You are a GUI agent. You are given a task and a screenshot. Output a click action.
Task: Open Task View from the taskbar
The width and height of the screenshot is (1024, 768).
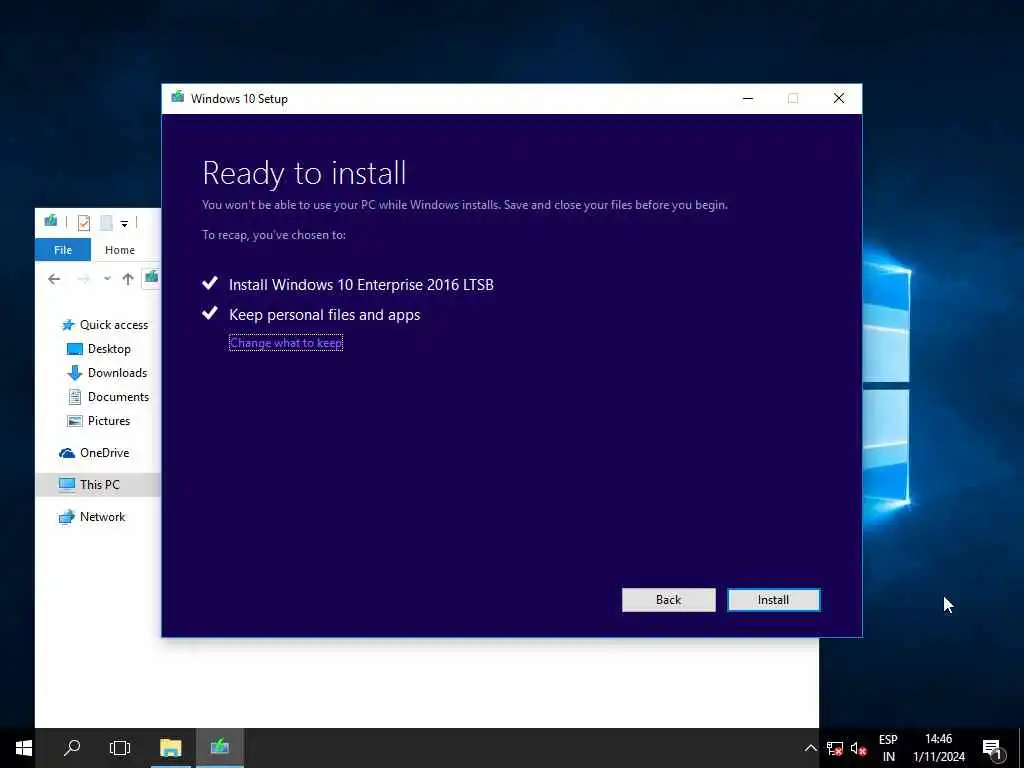120,748
